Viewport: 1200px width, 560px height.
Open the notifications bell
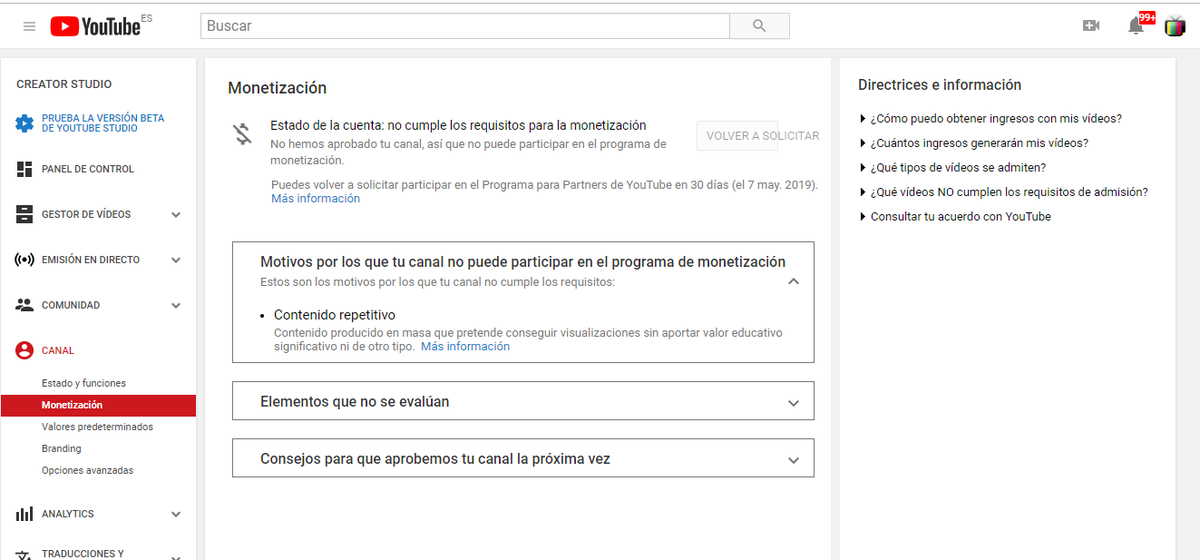click(x=1136, y=26)
